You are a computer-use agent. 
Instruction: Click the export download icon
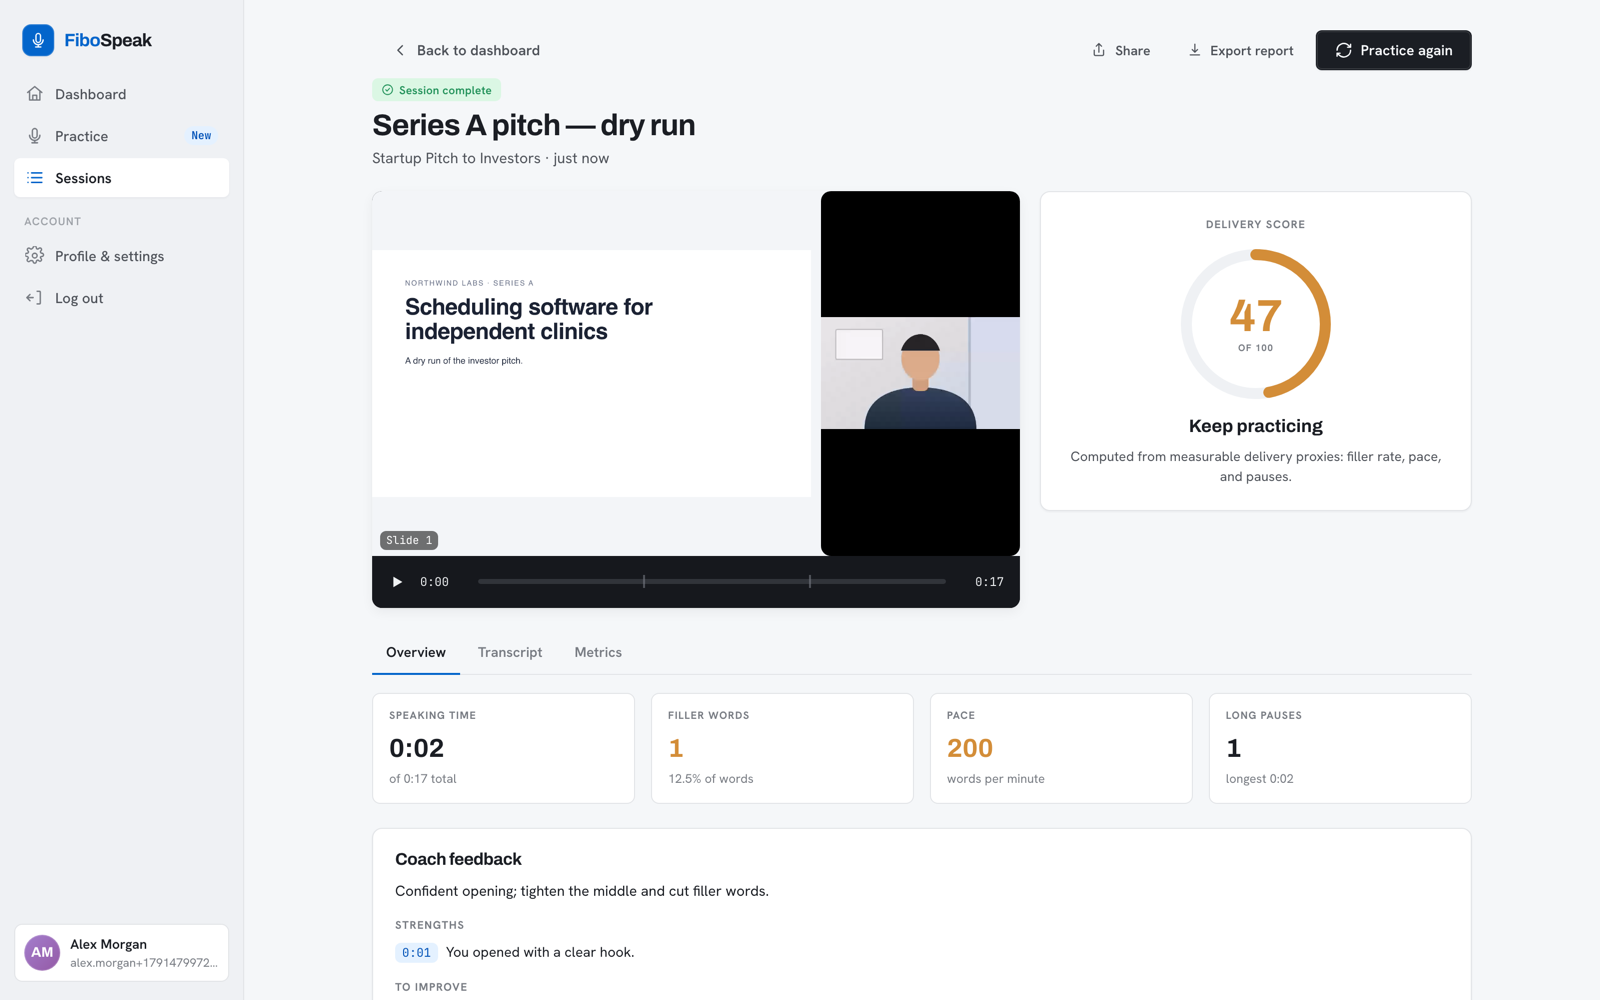(1194, 50)
